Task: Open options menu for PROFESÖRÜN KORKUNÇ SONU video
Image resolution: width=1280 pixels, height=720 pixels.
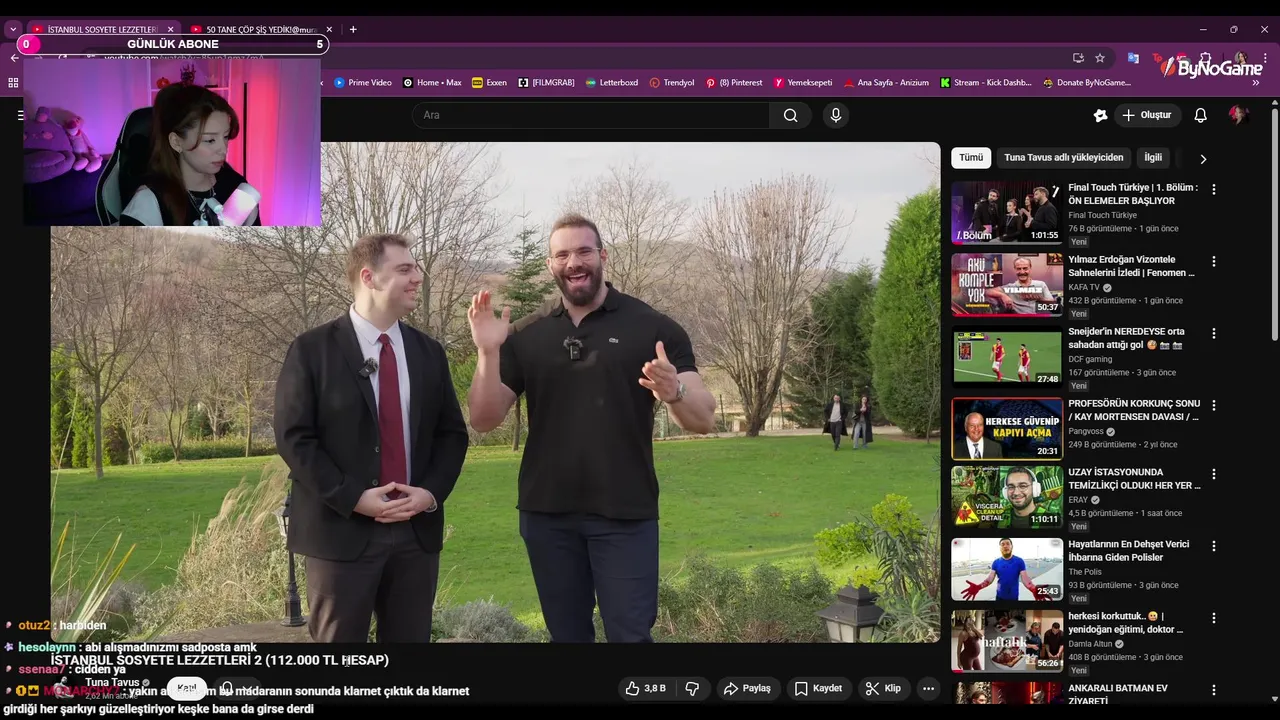Action: click(1214, 405)
